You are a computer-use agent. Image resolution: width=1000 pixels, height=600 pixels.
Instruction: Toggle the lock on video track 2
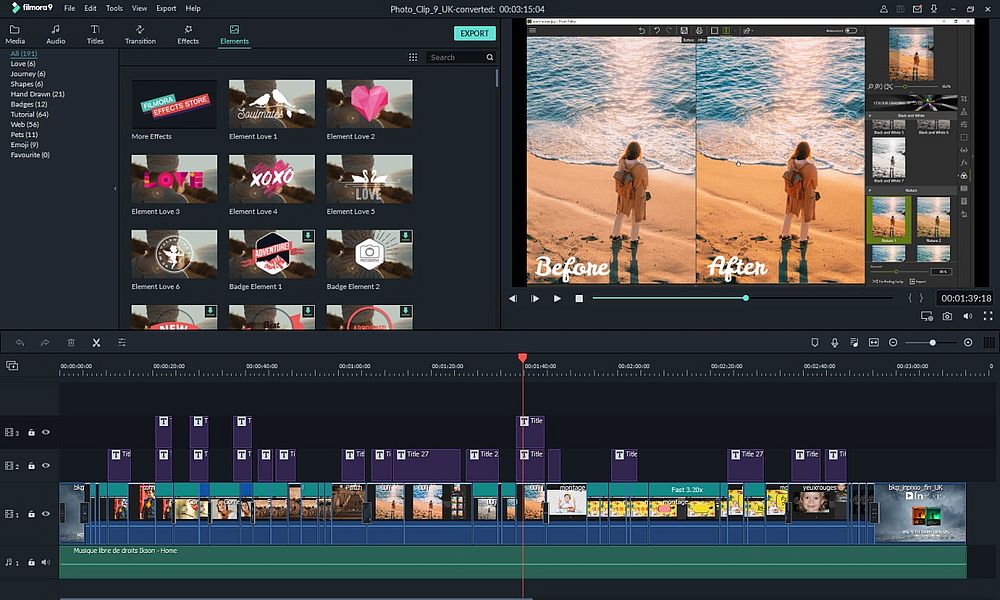click(31, 466)
